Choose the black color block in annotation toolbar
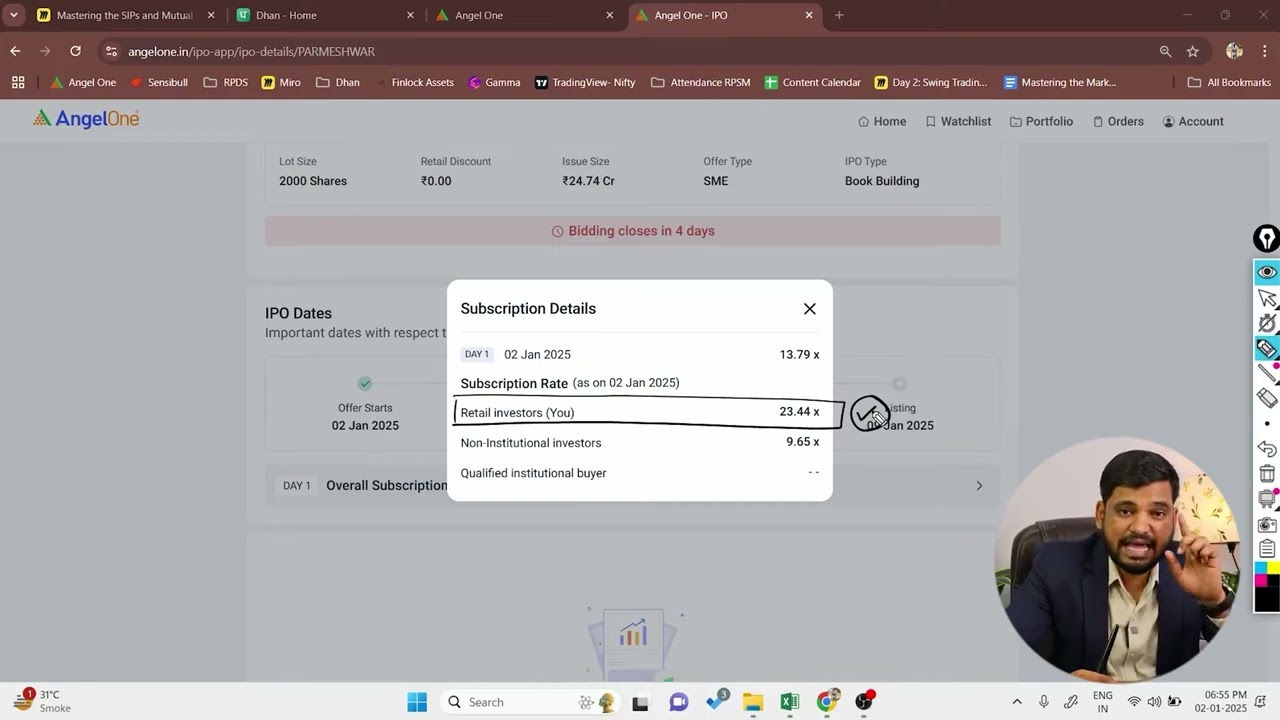Screen dimensions: 1280x720 click(x=1267, y=598)
